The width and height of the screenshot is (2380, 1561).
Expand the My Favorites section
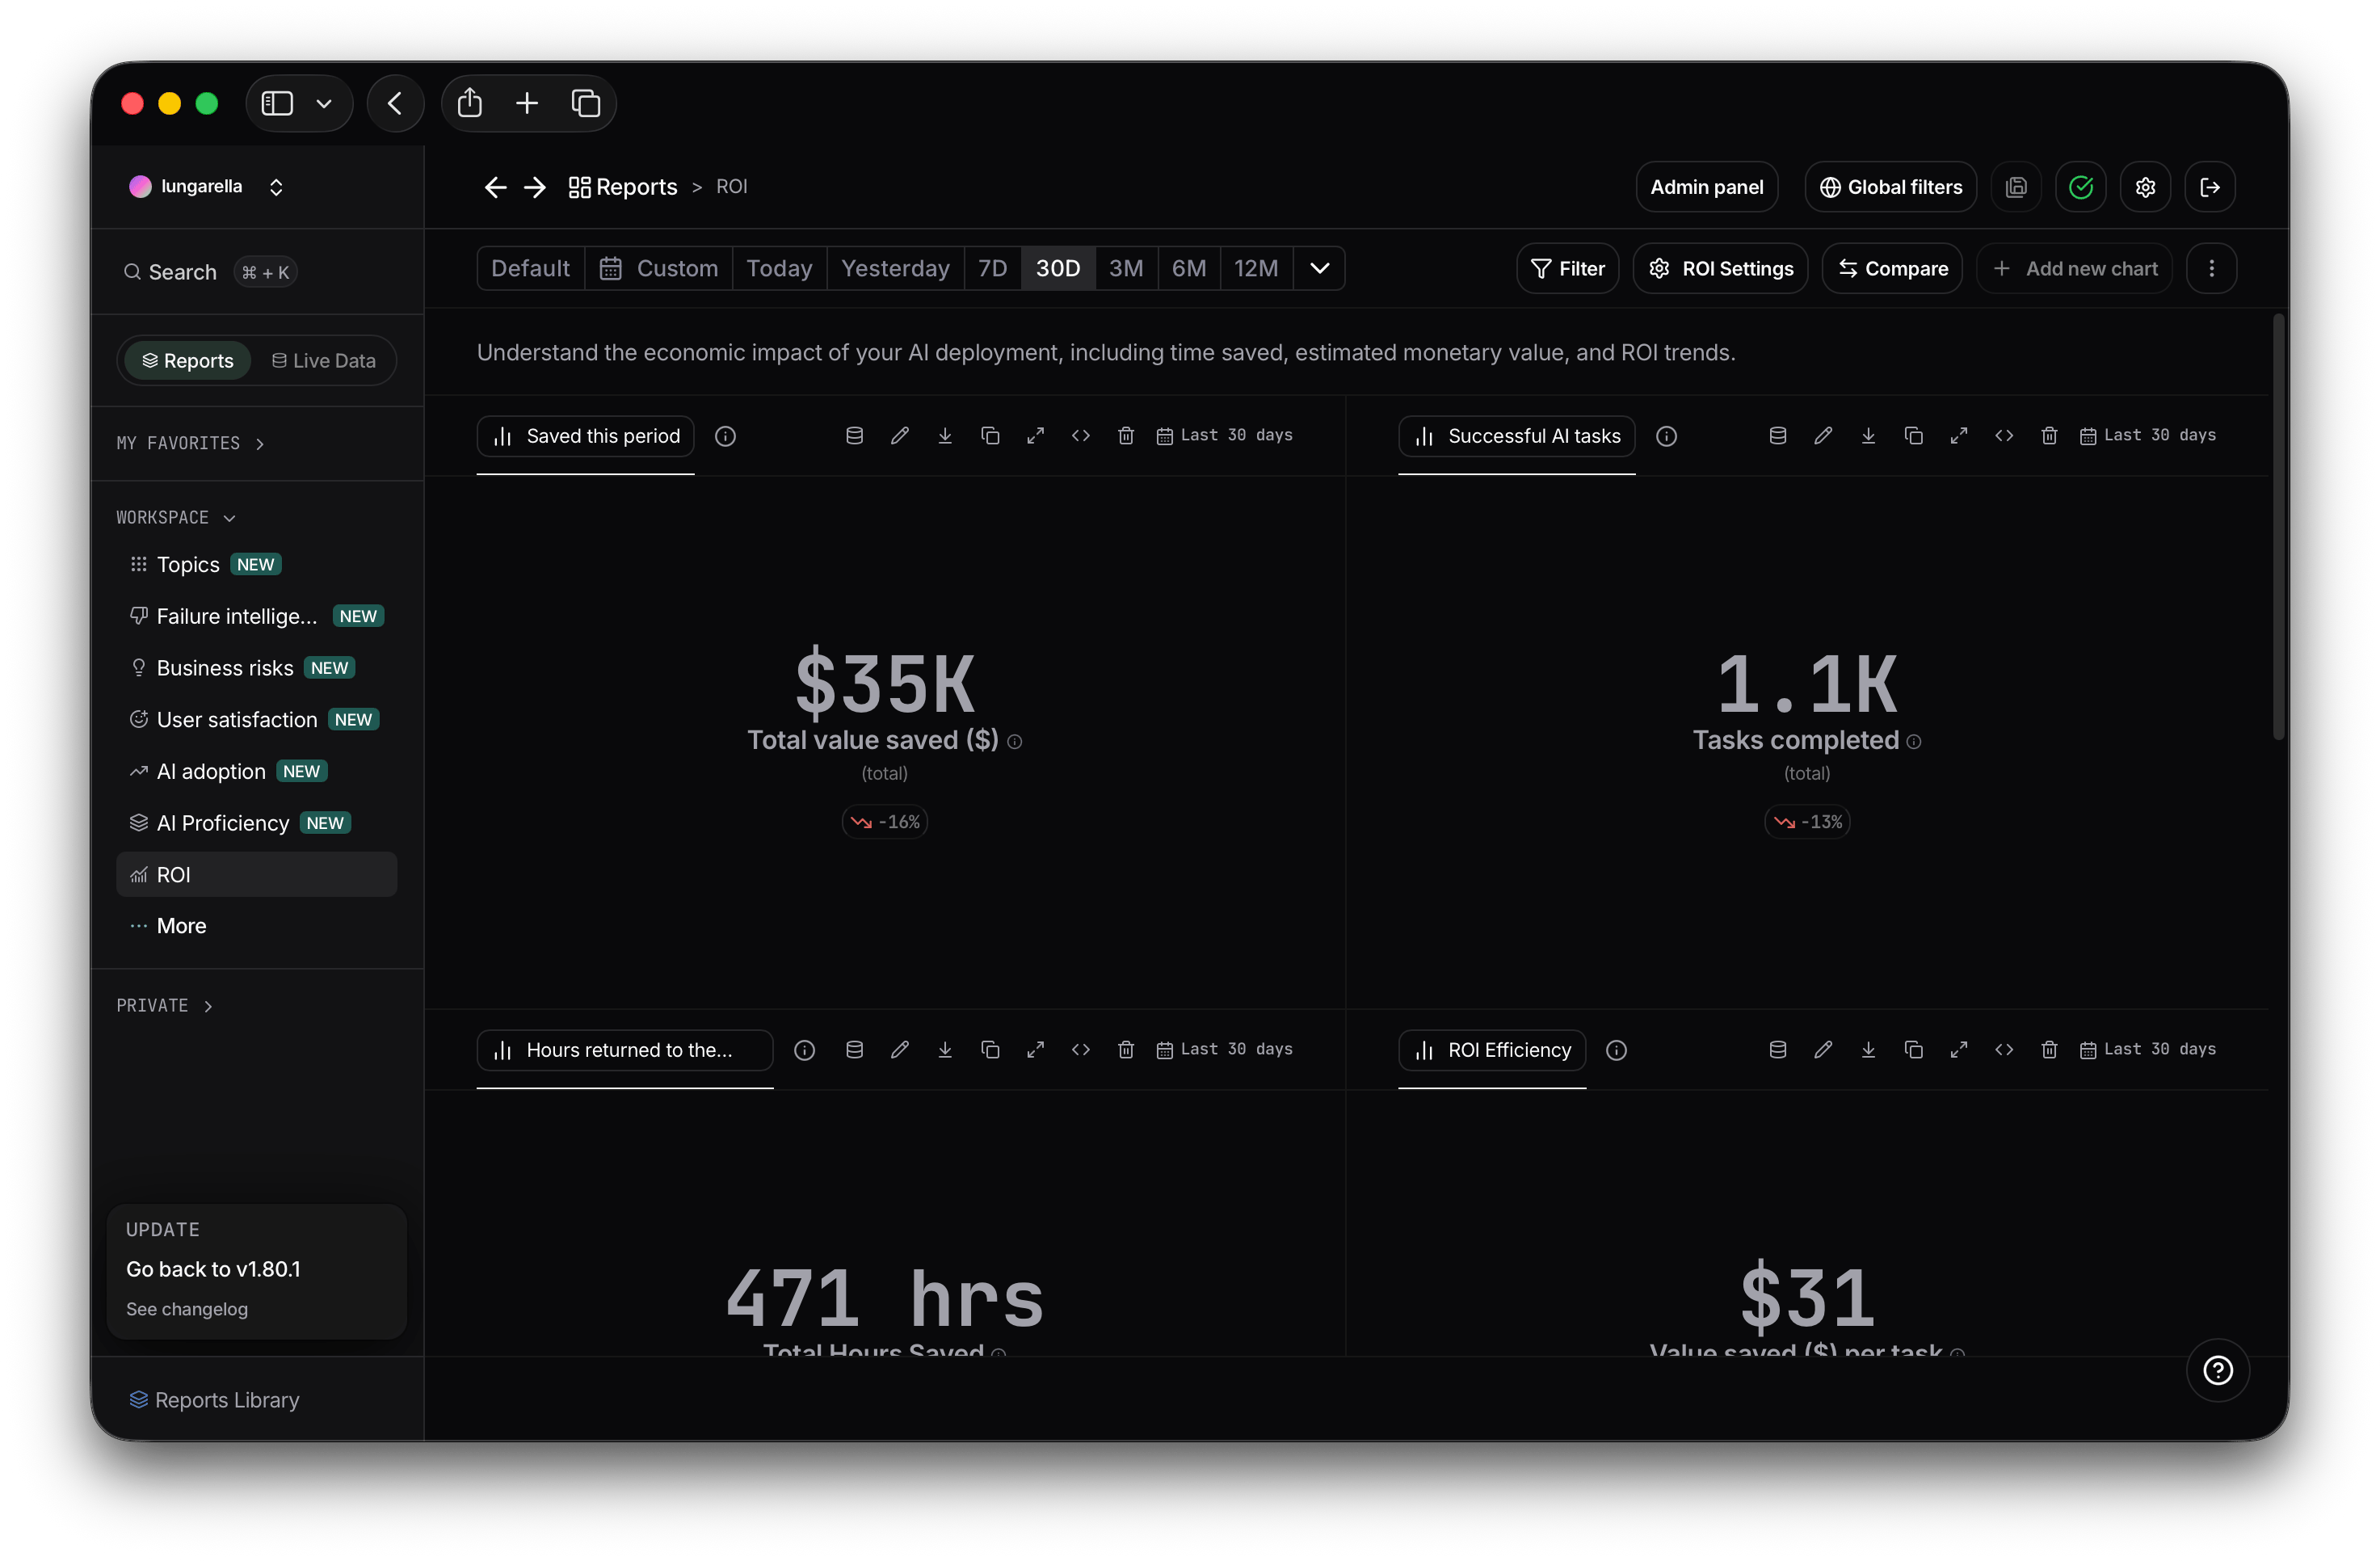click(x=190, y=443)
